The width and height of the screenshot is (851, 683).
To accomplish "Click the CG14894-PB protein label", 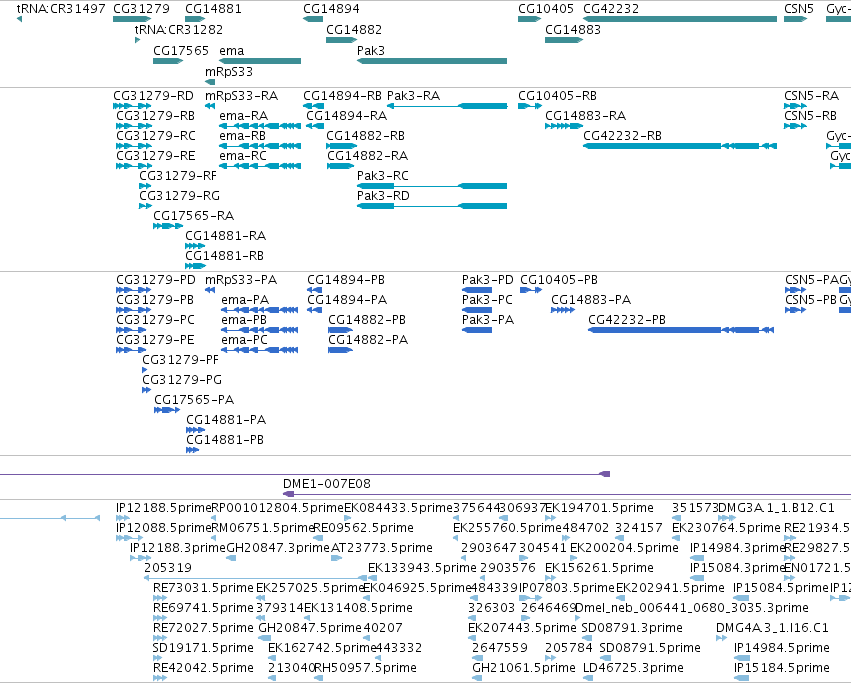I will point(346,280).
